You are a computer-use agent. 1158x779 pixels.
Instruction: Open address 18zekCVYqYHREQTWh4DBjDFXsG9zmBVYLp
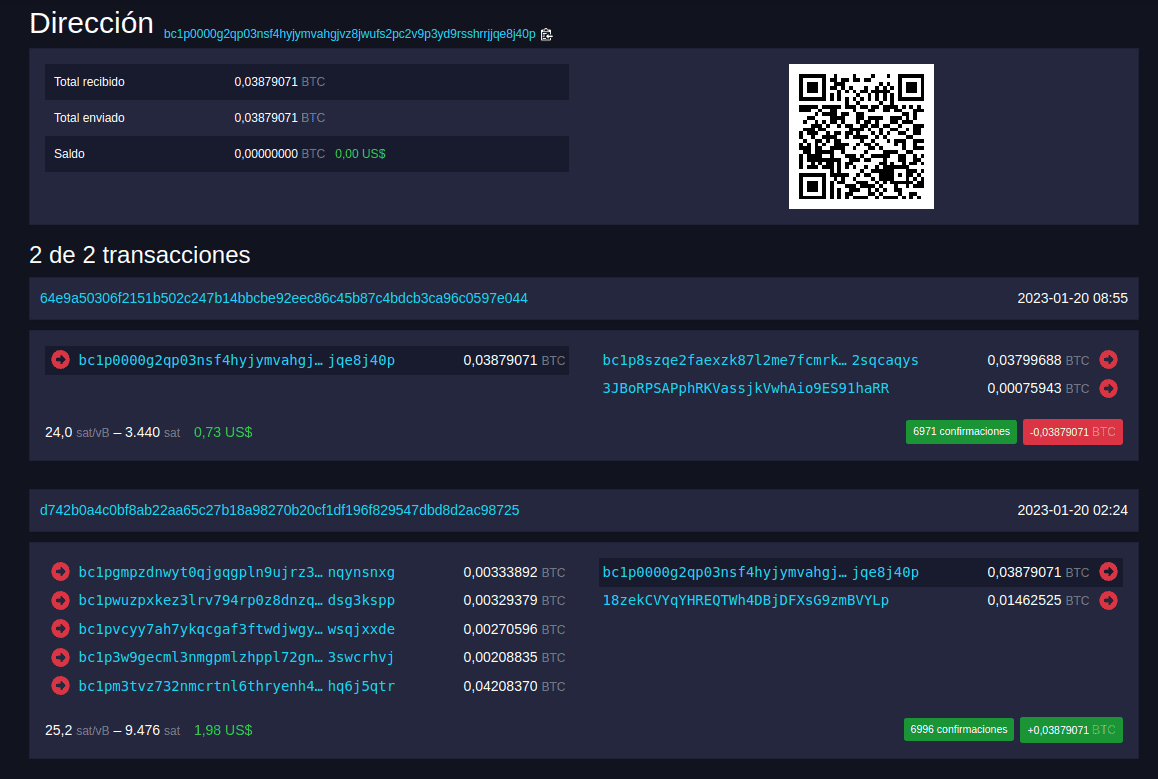(x=745, y=600)
